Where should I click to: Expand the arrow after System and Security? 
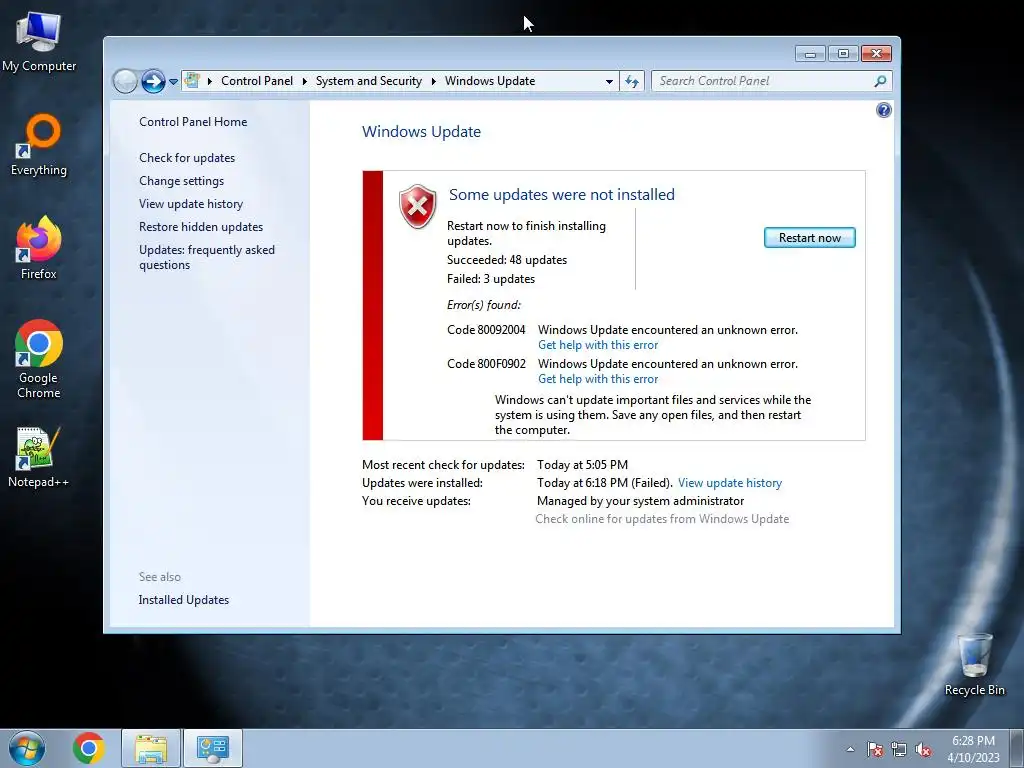pos(433,81)
